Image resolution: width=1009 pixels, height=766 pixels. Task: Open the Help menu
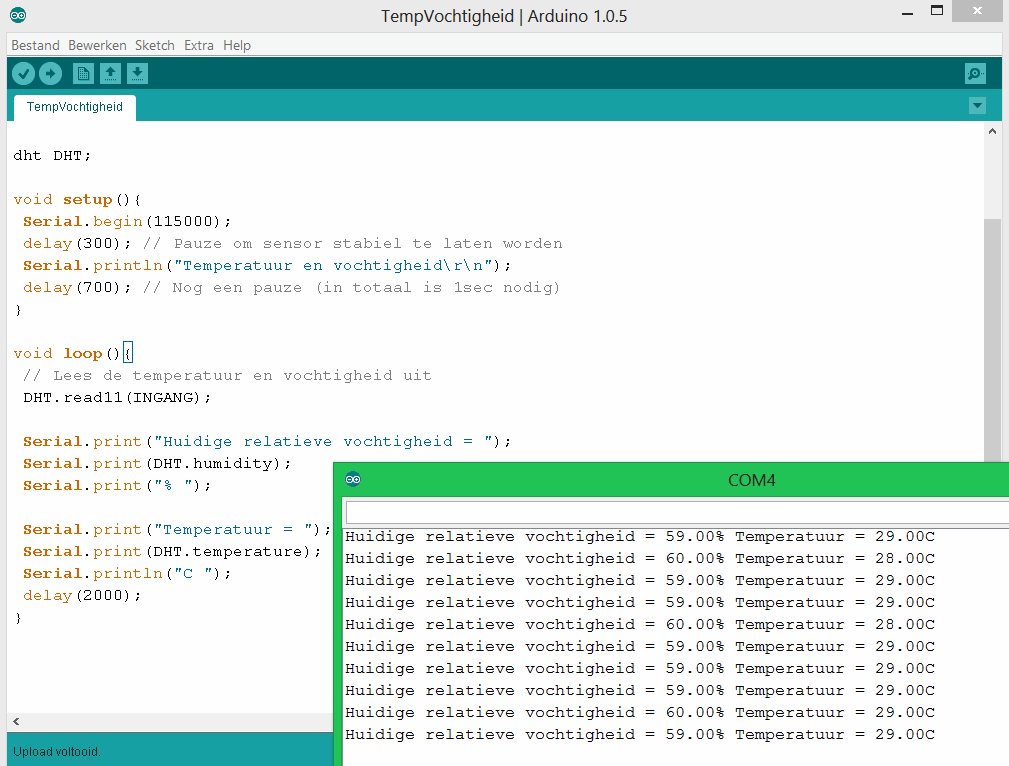pos(237,45)
